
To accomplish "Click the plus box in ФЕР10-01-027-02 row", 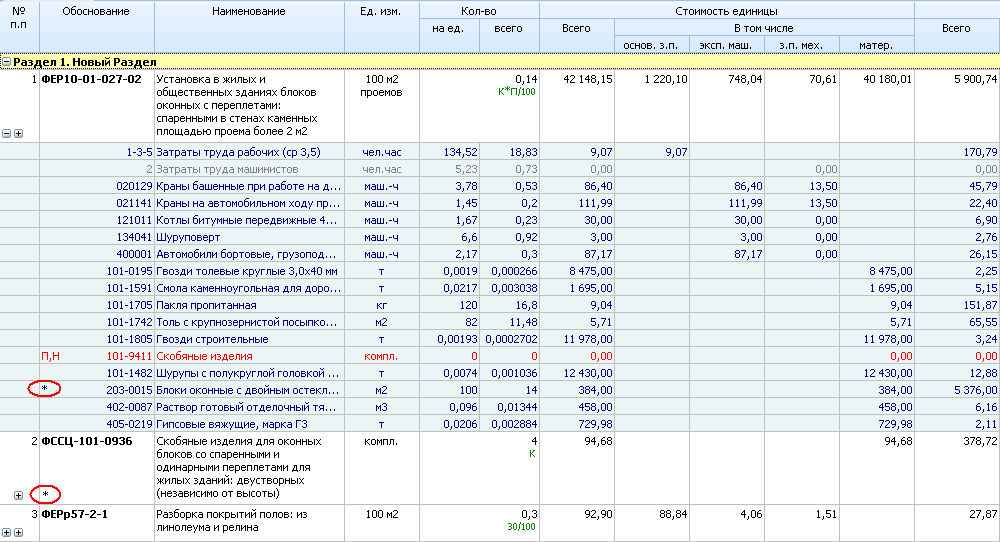I will point(18,134).
